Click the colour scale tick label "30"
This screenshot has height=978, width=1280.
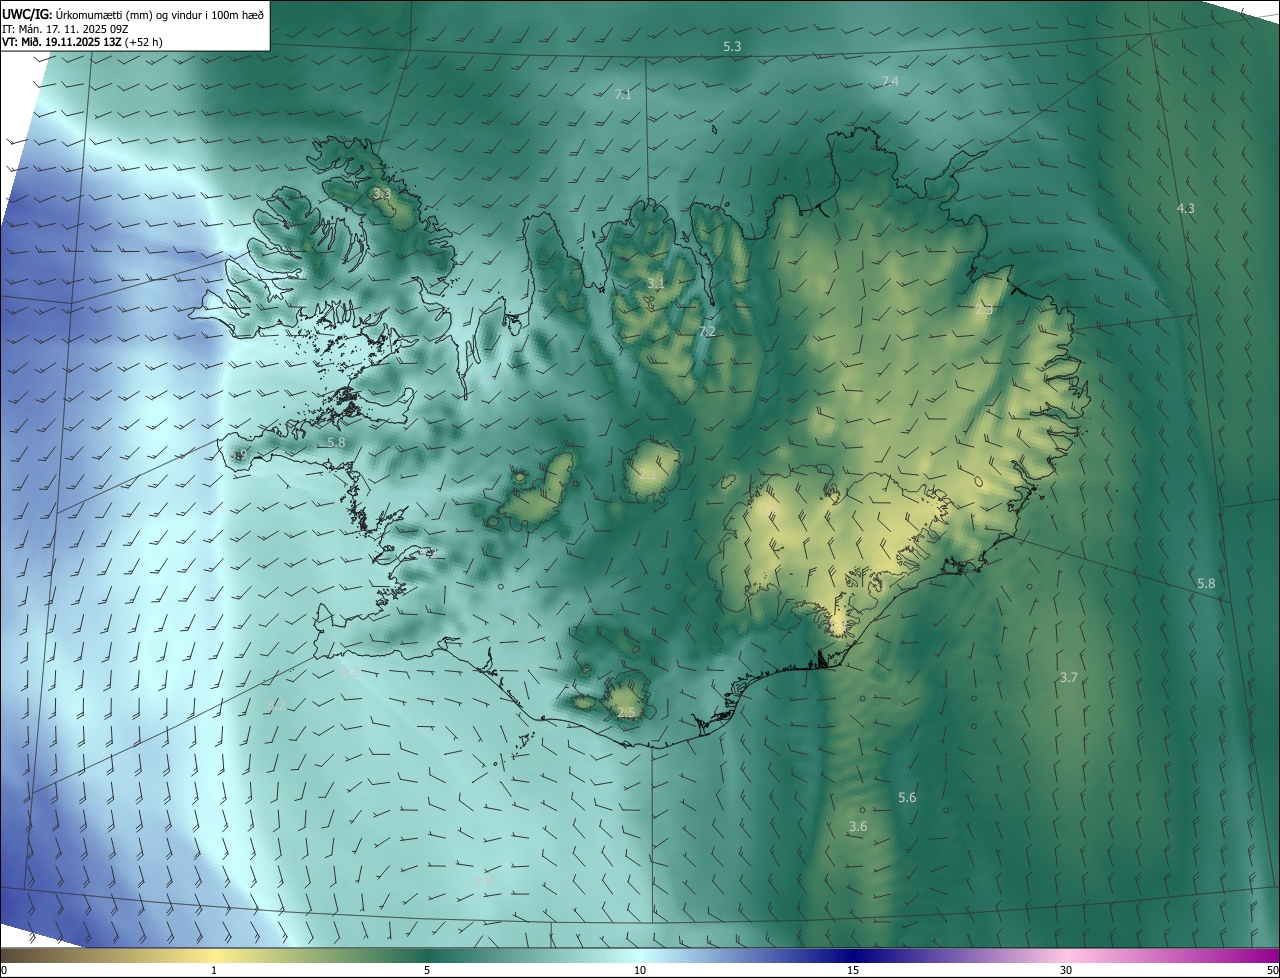pyautogui.click(x=1066, y=971)
